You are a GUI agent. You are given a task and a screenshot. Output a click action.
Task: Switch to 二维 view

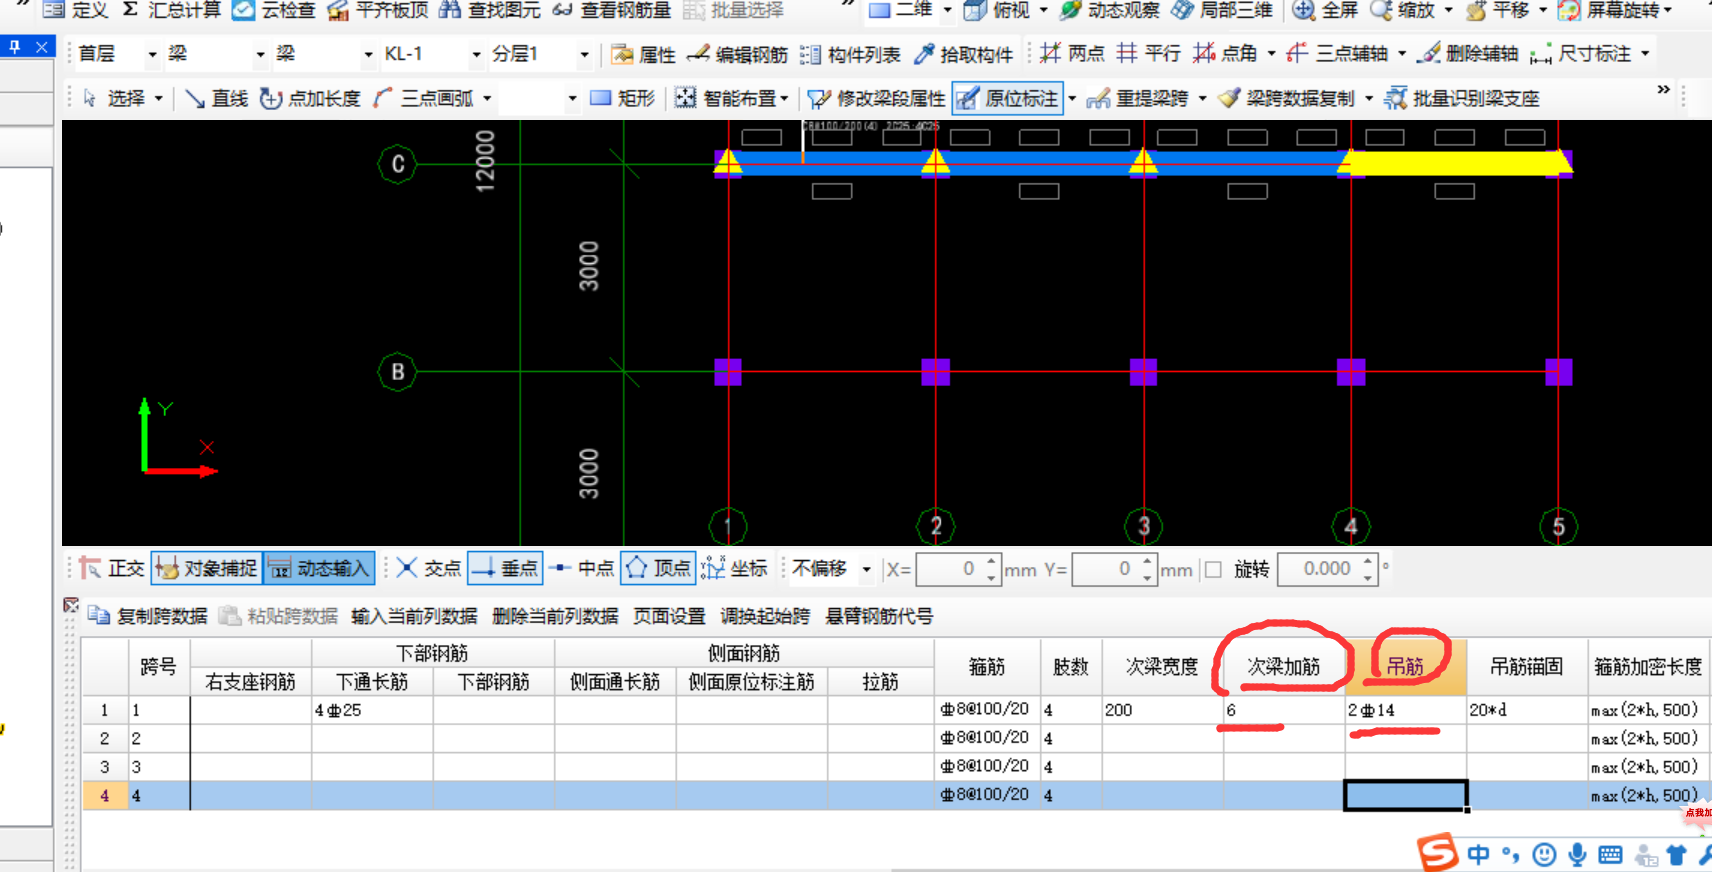(901, 10)
